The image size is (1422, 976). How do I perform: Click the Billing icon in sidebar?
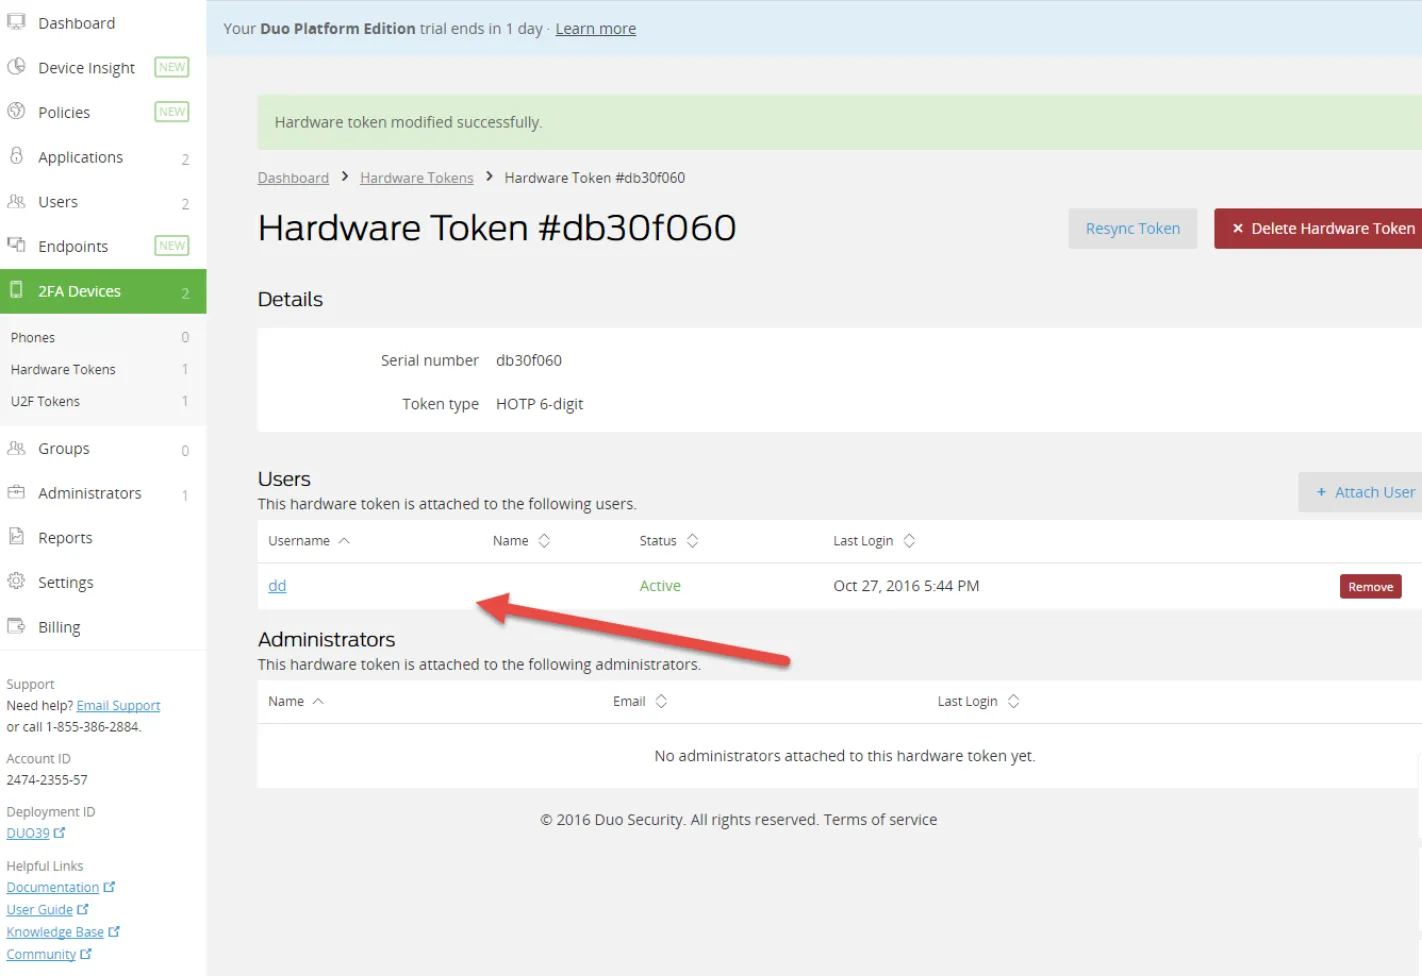[16, 626]
